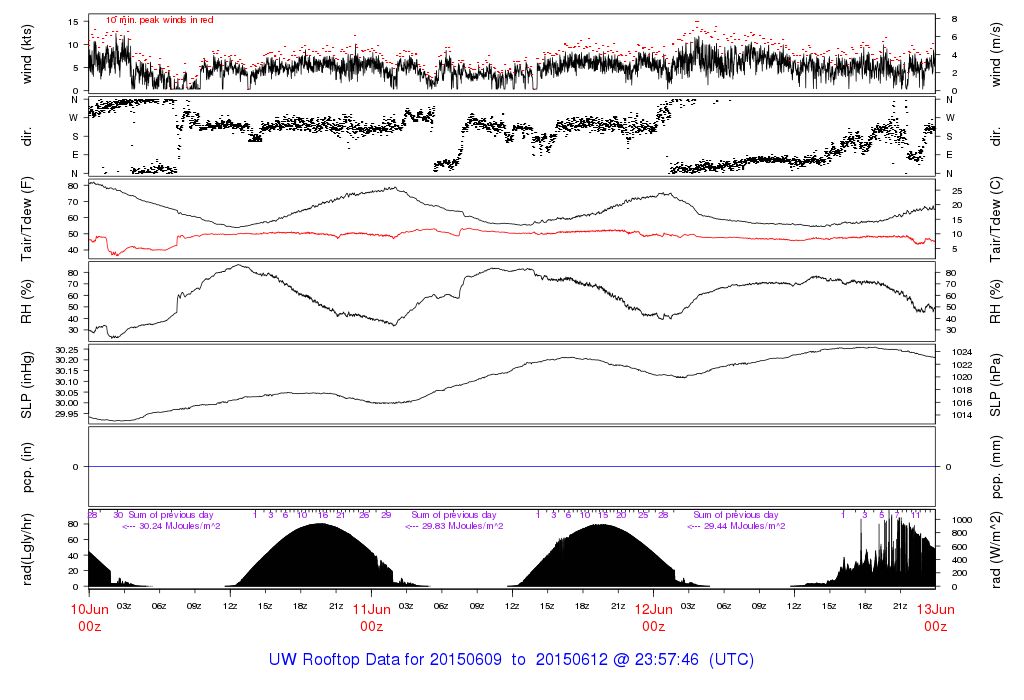Click the UW Rooftop Data title

[511, 660]
